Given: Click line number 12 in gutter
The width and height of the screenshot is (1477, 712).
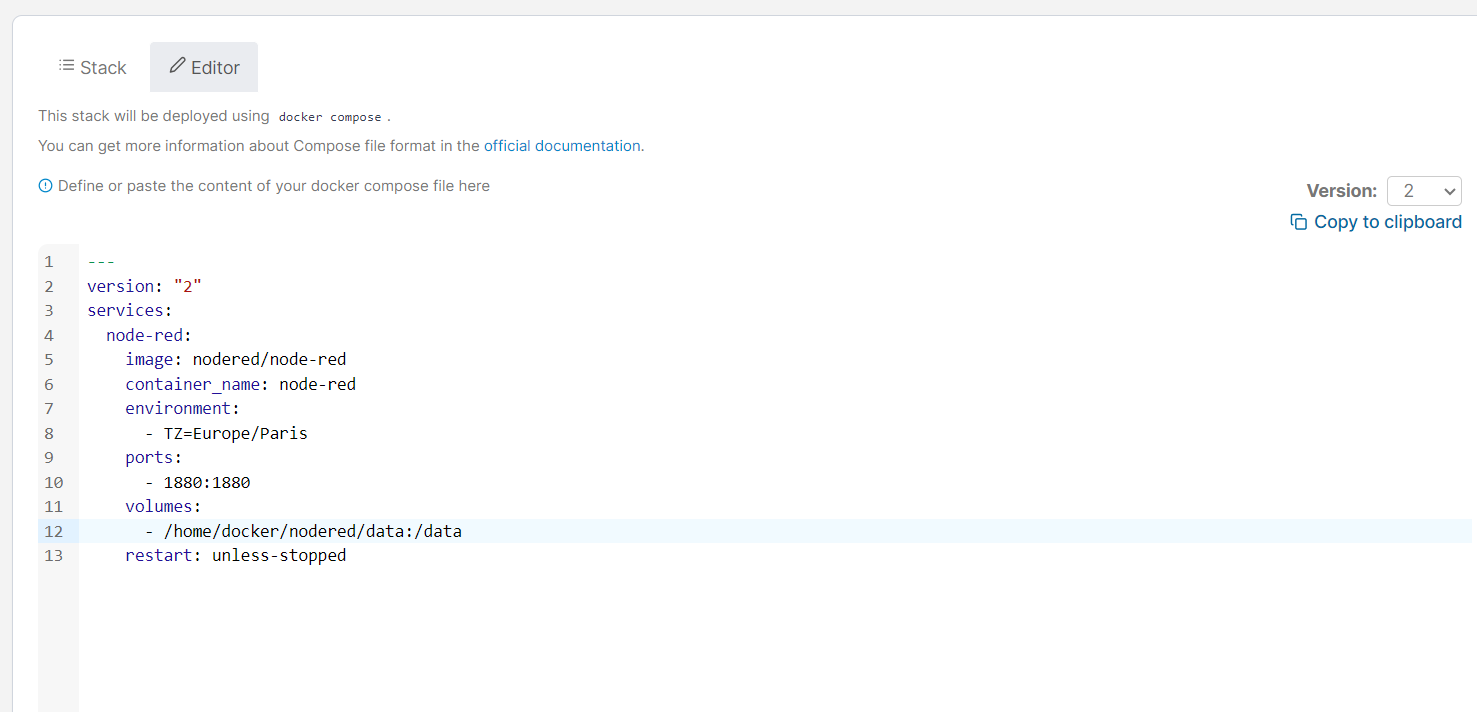Looking at the screenshot, I should (53, 531).
